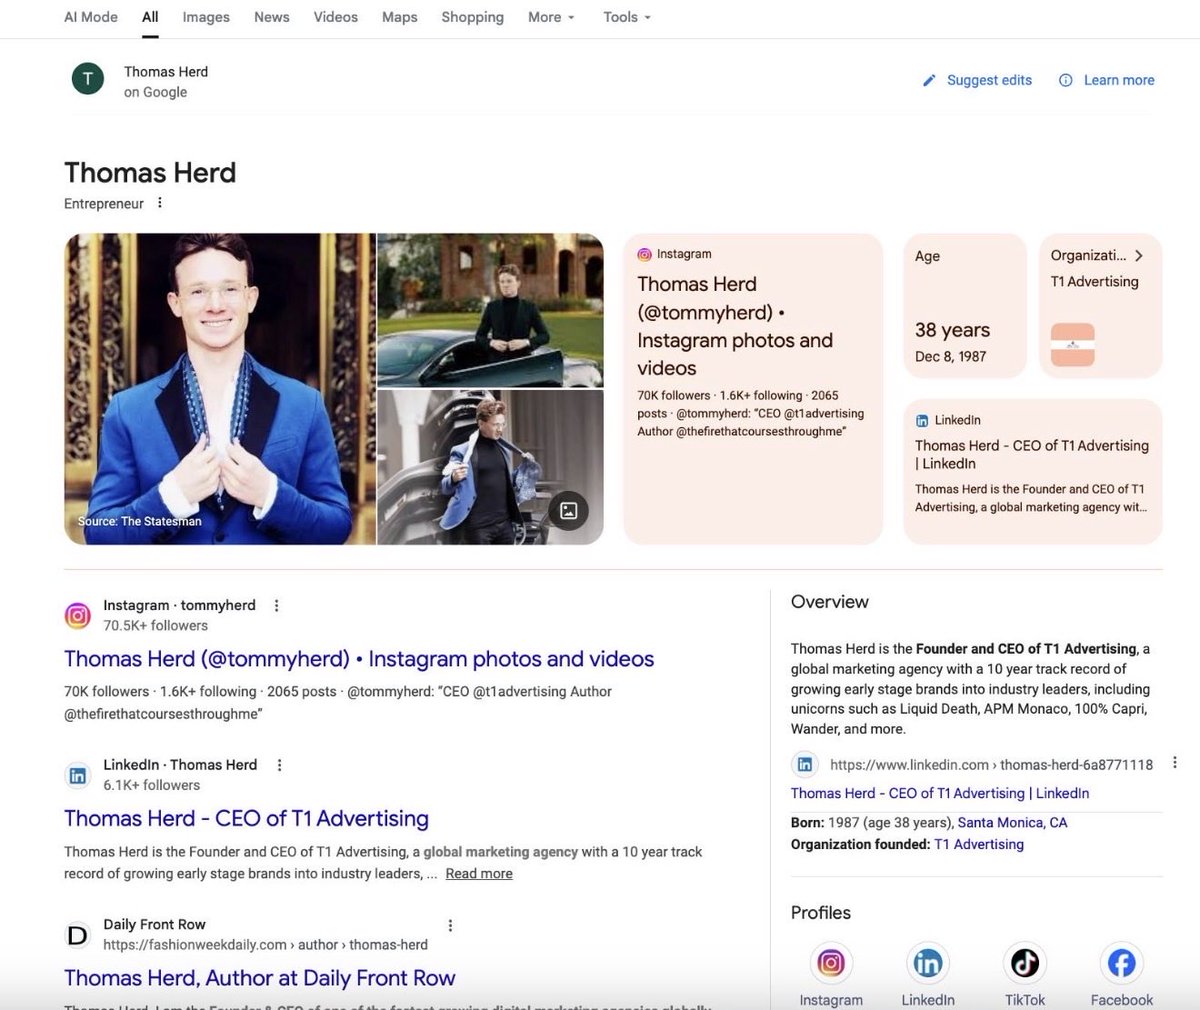Viewport: 1200px width, 1010px height.
Task: Go to the Shopping tab
Action: pyautogui.click(x=472, y=17)
